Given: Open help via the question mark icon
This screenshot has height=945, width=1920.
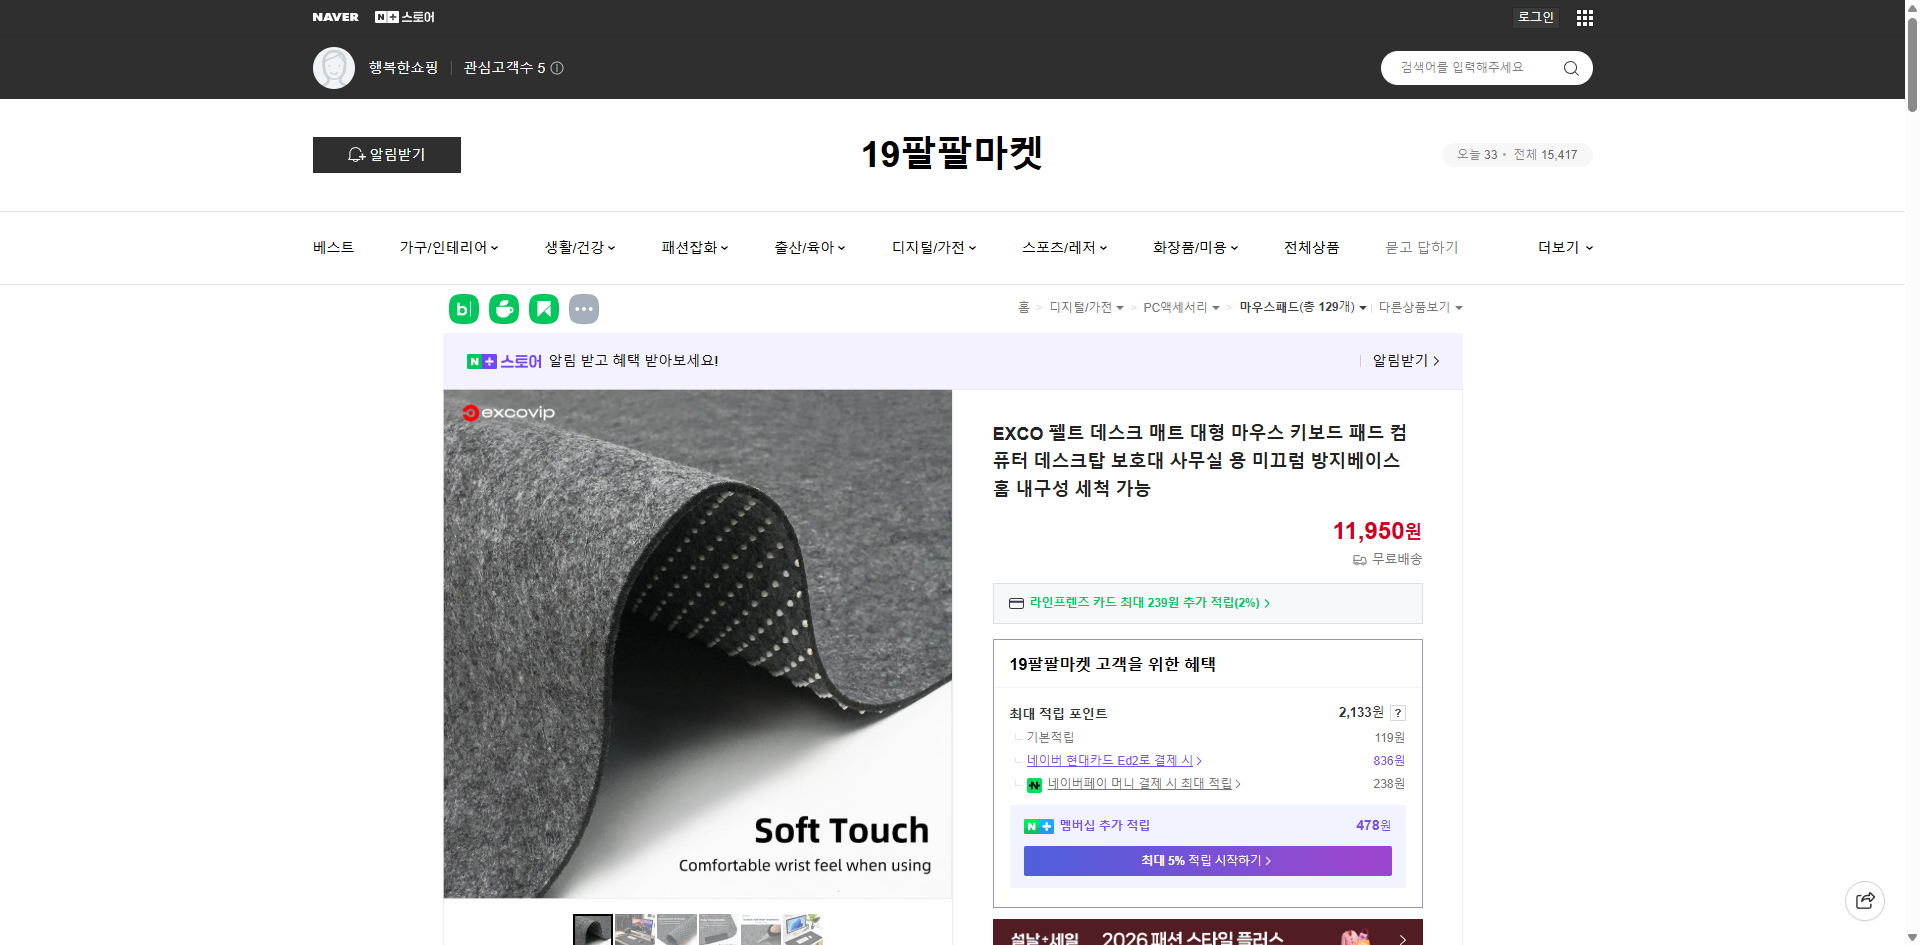Looking at the screenshot, I should pyautogui.click(x=1398, y=712).
